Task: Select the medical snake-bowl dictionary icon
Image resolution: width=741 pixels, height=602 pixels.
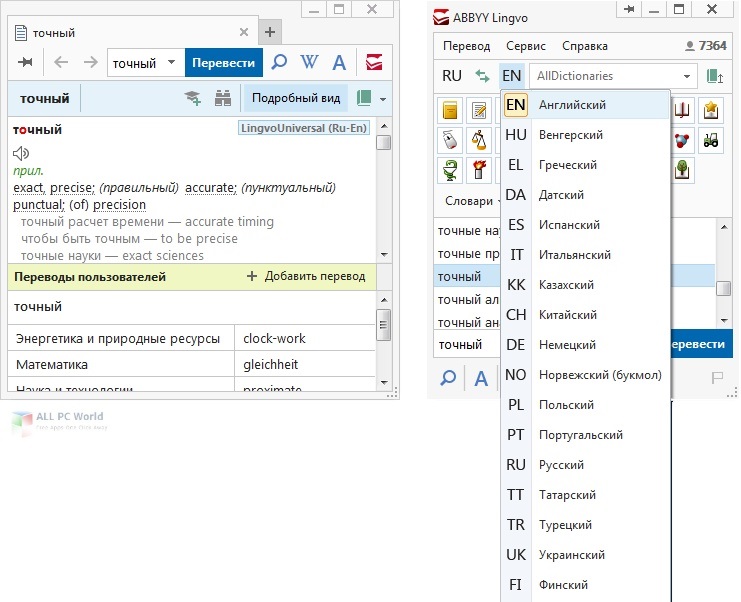Action: [450, 170]
